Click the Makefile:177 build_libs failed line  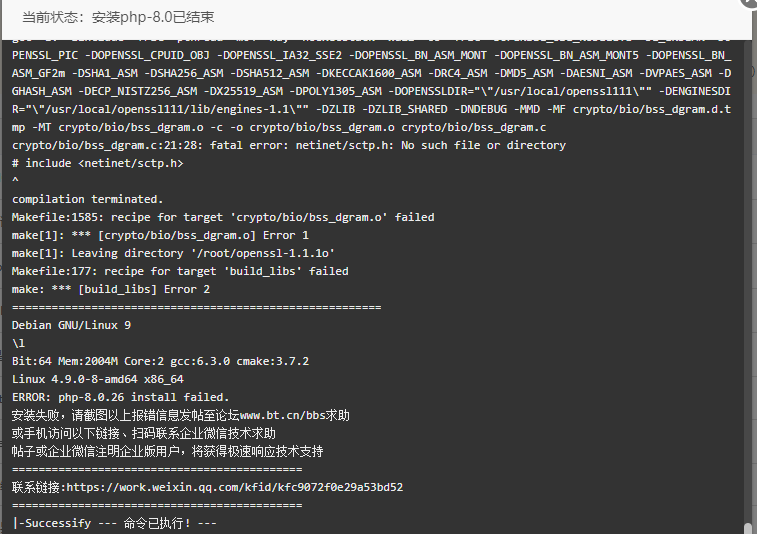click(180, 271)
